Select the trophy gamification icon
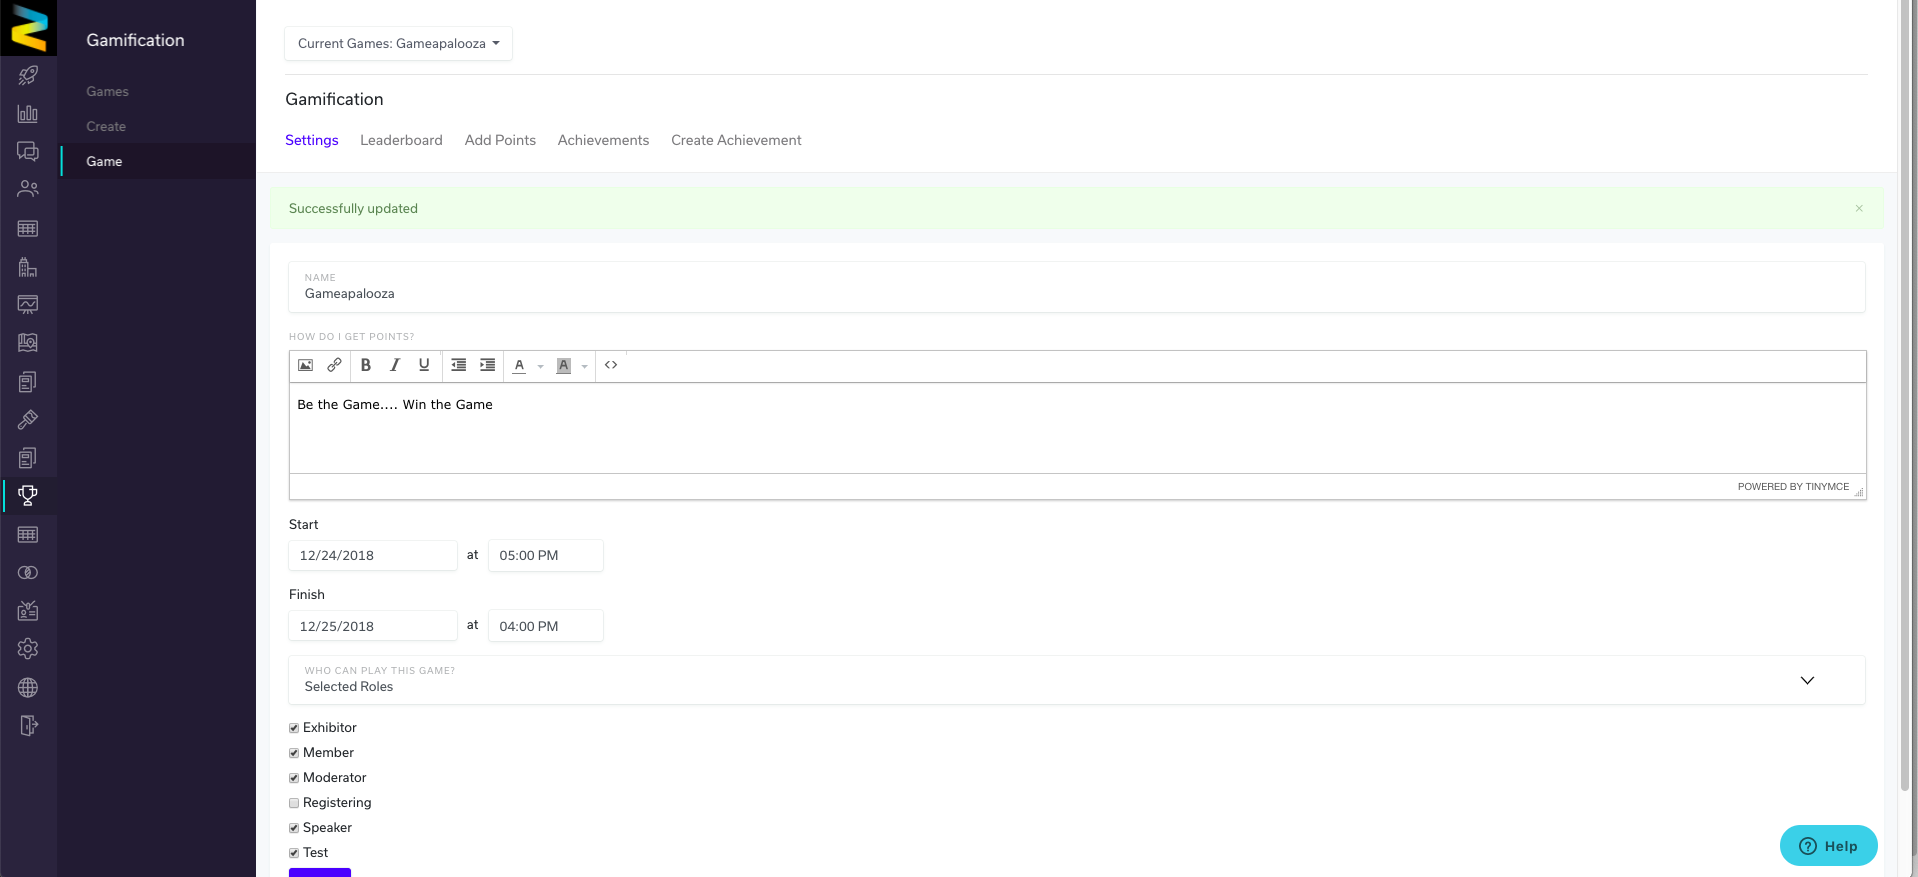Screen dimensions: 1918x877 (28, 495)
